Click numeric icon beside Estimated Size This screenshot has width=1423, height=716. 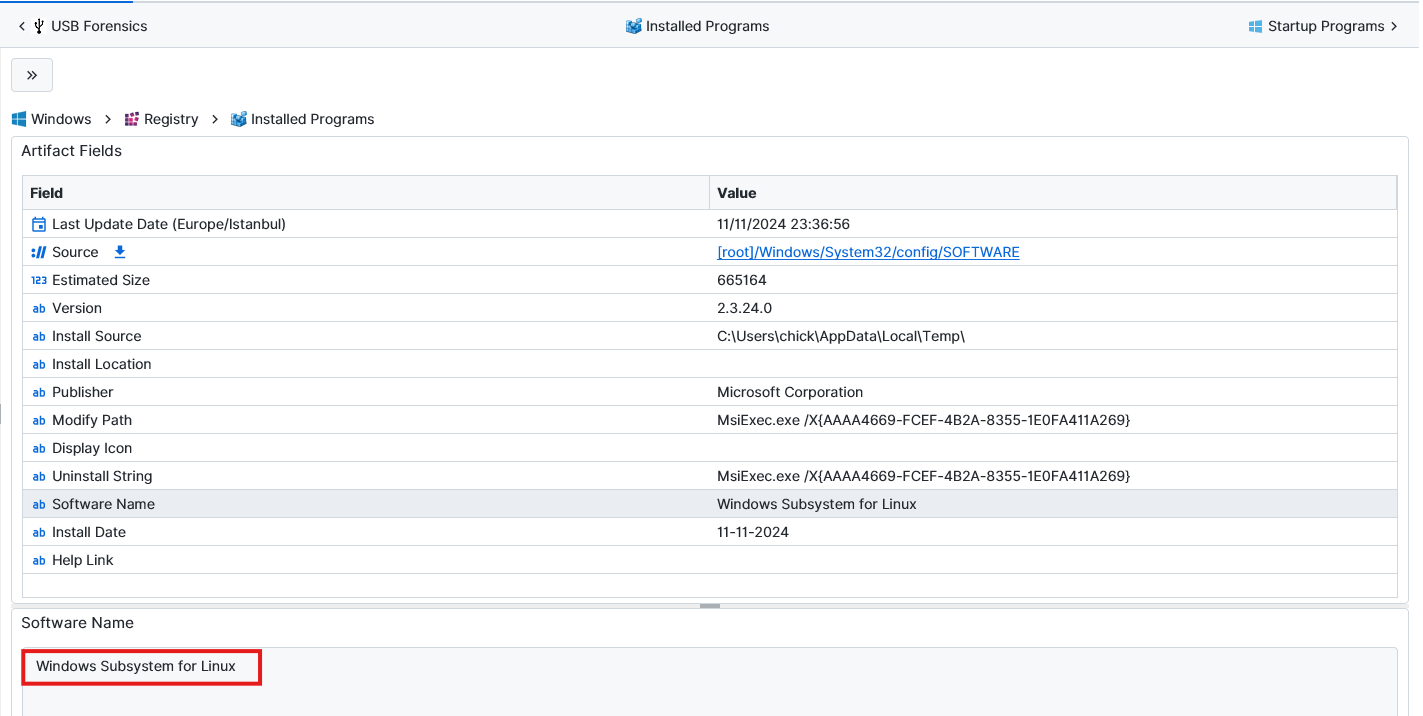(39, 280)
